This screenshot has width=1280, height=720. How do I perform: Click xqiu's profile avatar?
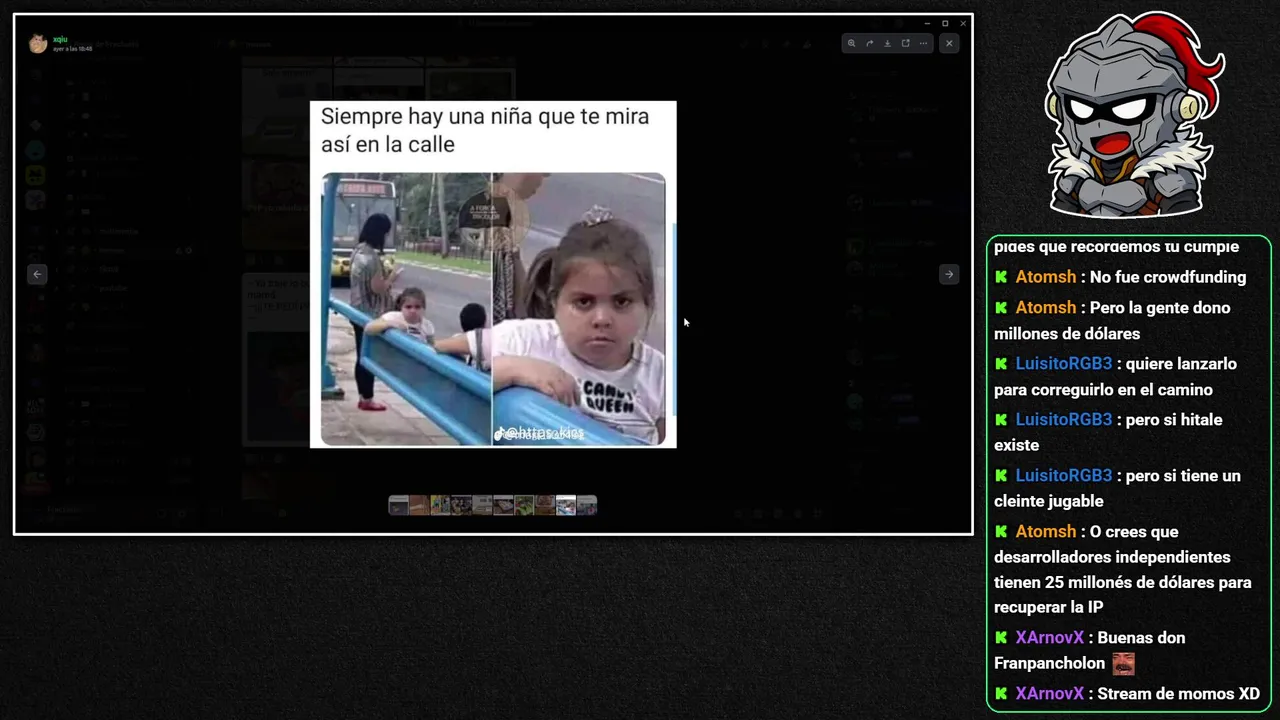(x=38, y=43)
